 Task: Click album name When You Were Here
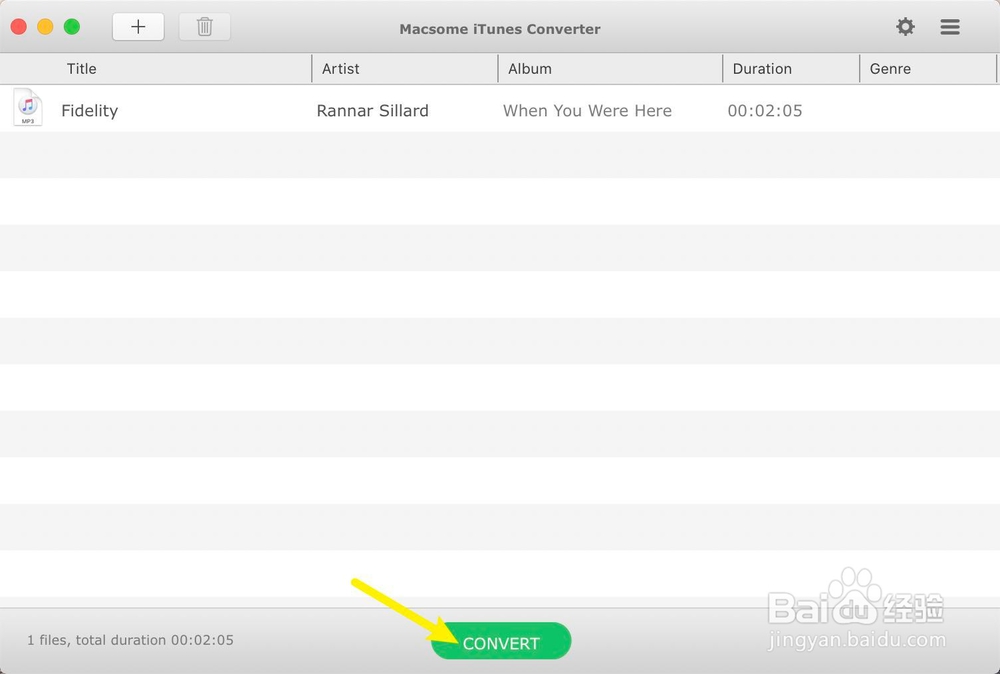pos(587,110)
